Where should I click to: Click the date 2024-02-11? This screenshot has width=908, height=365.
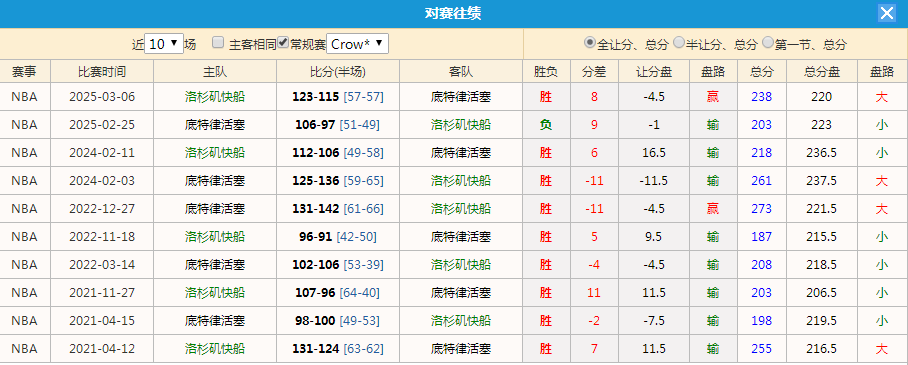(x=102, y=152)
